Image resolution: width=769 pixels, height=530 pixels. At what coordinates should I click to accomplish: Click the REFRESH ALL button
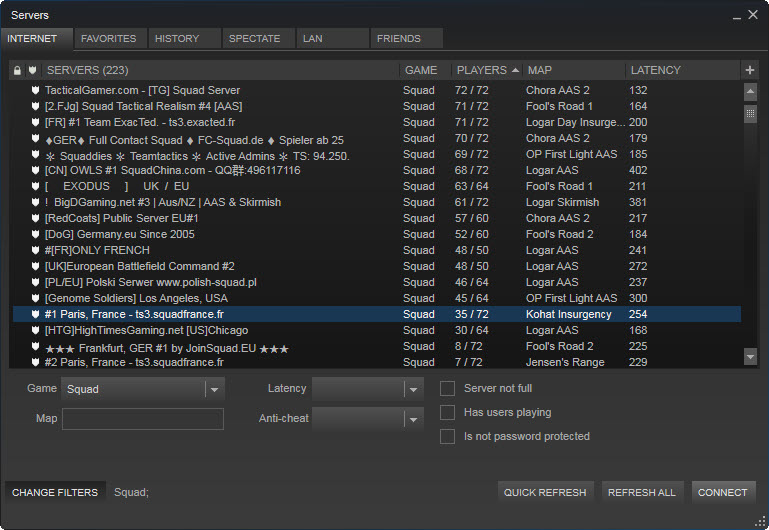tap(641, 492)
